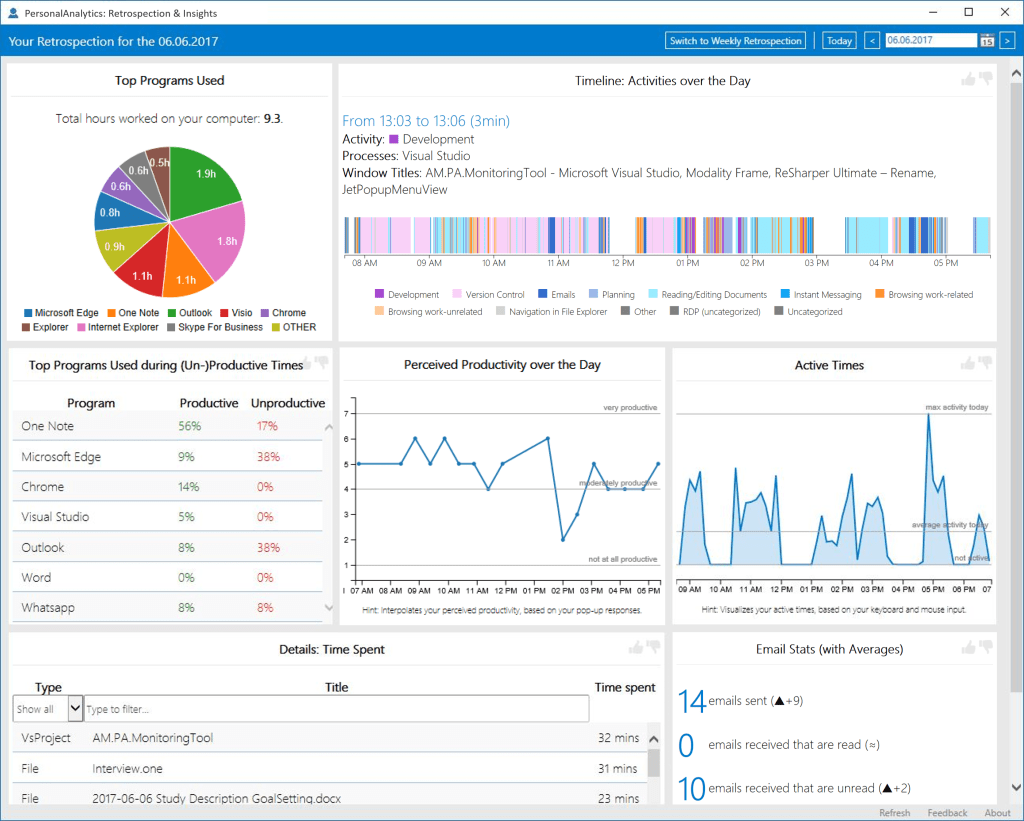
Task: Select the Whatsapp program row
Action: pos(167,607)
